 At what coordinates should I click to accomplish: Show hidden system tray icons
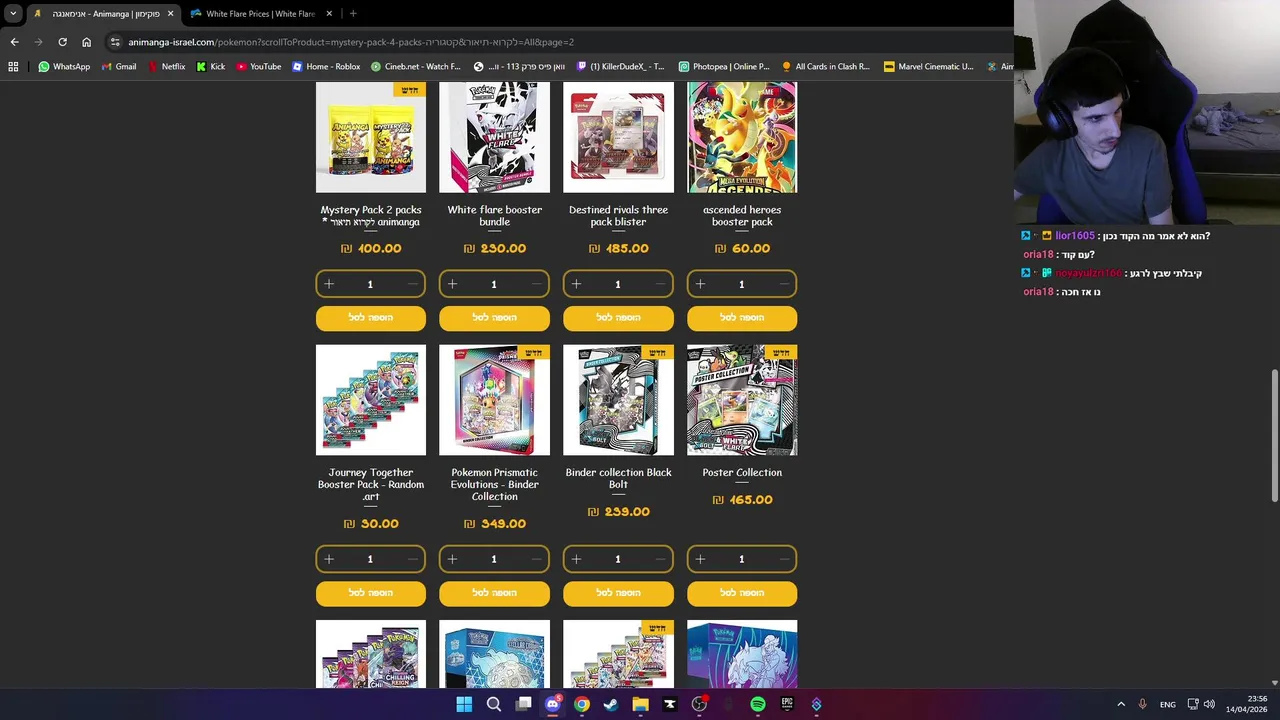pos(1120,704)
